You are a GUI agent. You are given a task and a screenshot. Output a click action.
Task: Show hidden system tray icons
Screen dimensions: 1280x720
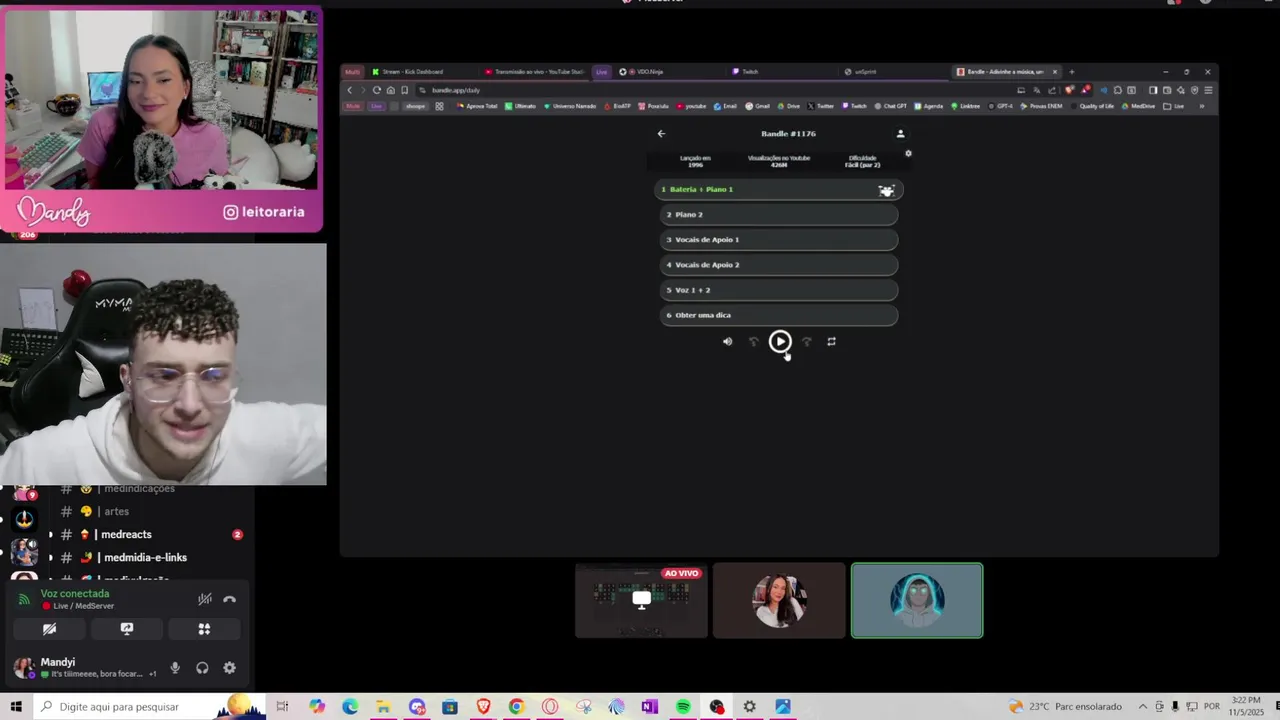point(1143,707)
